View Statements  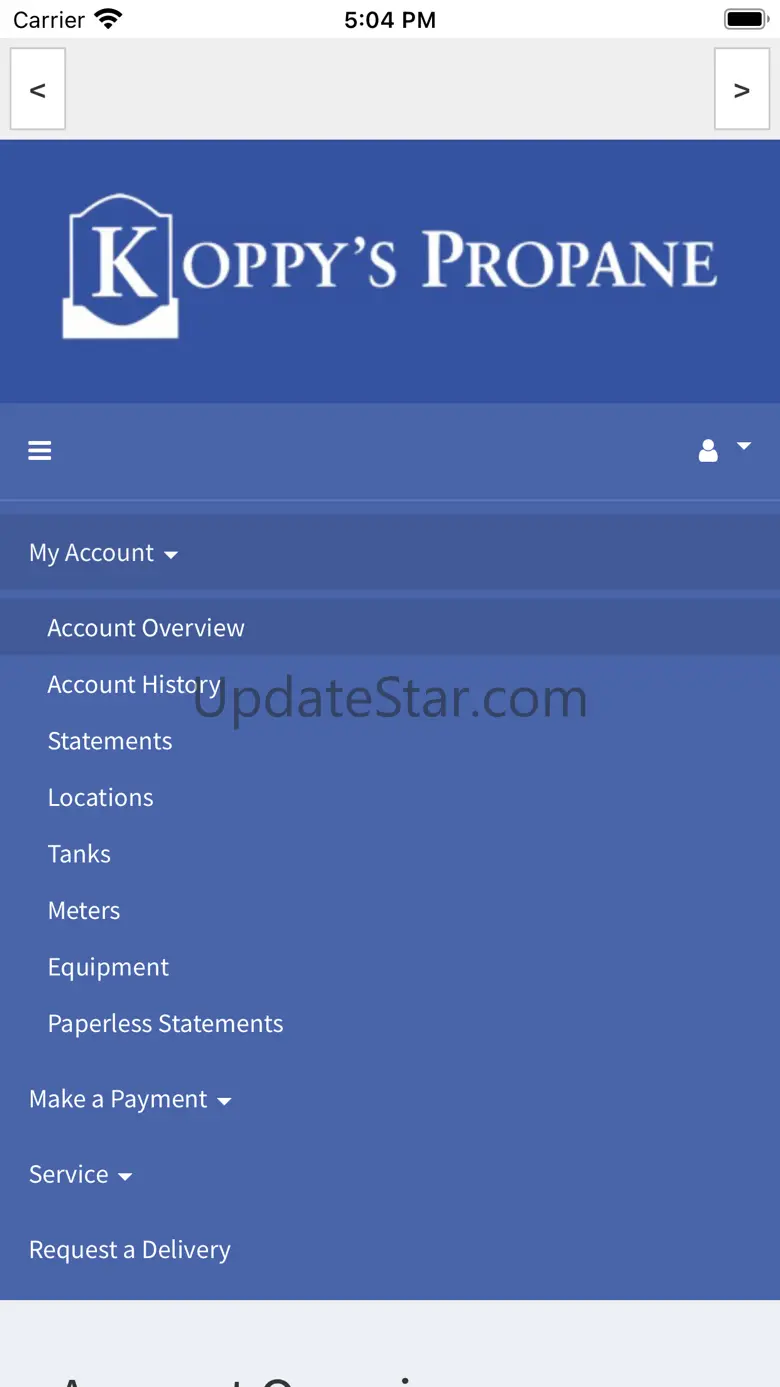110,741
